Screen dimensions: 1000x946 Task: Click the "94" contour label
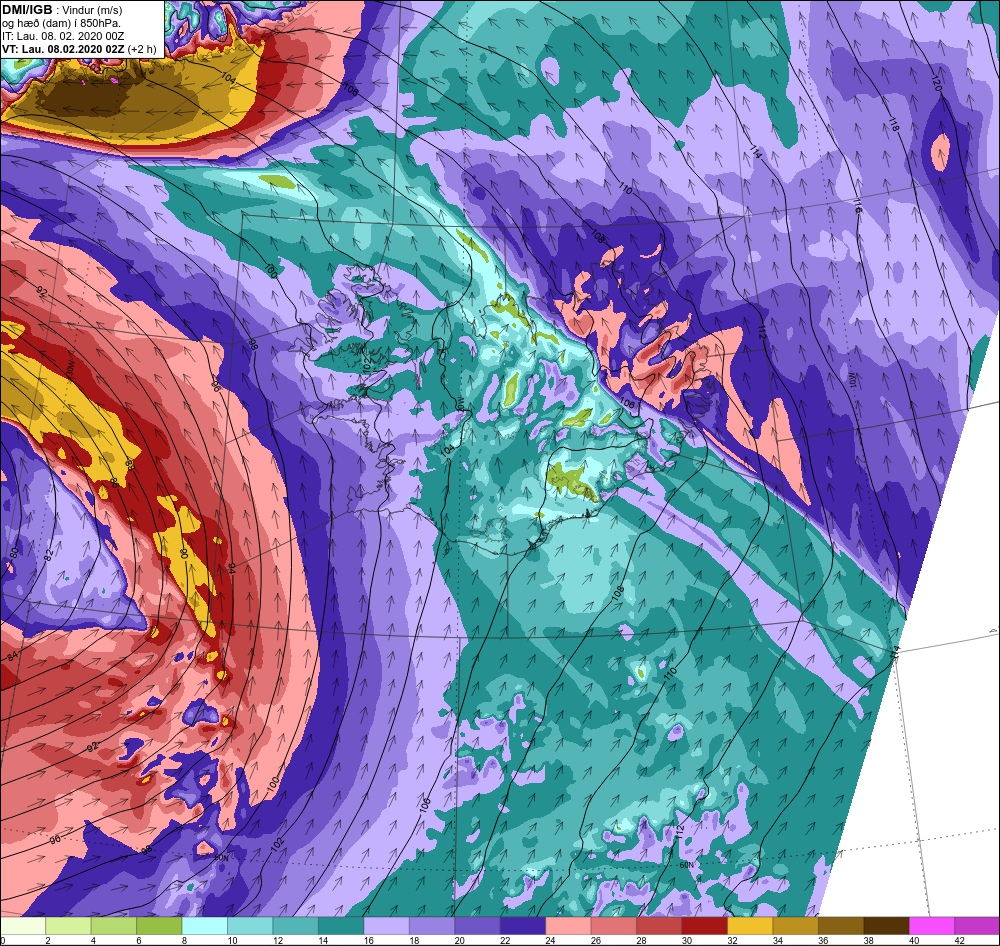click(x=232, y=568)
